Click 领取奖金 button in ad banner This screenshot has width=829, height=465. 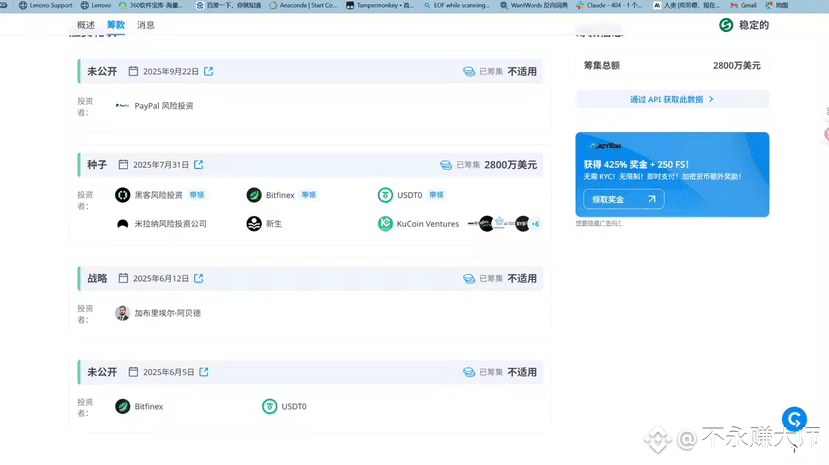point(624,199)
